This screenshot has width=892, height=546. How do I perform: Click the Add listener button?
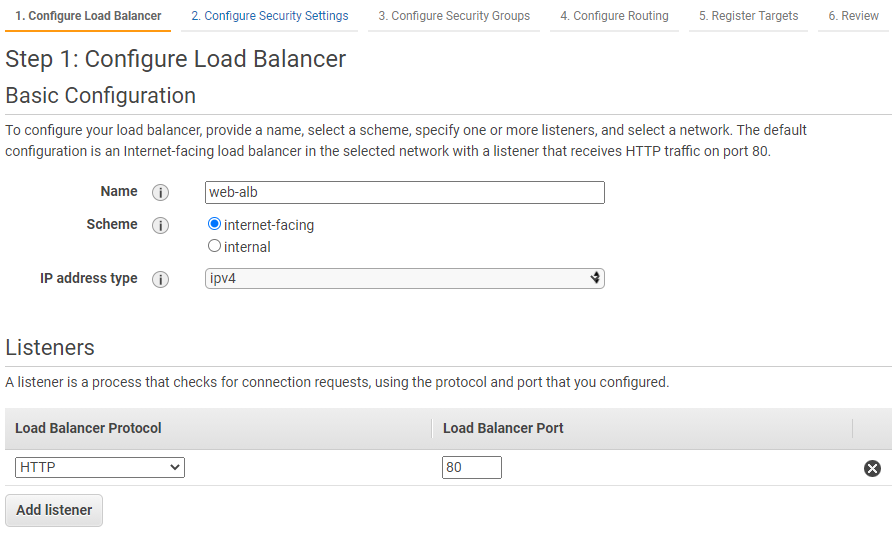point(54,510)
